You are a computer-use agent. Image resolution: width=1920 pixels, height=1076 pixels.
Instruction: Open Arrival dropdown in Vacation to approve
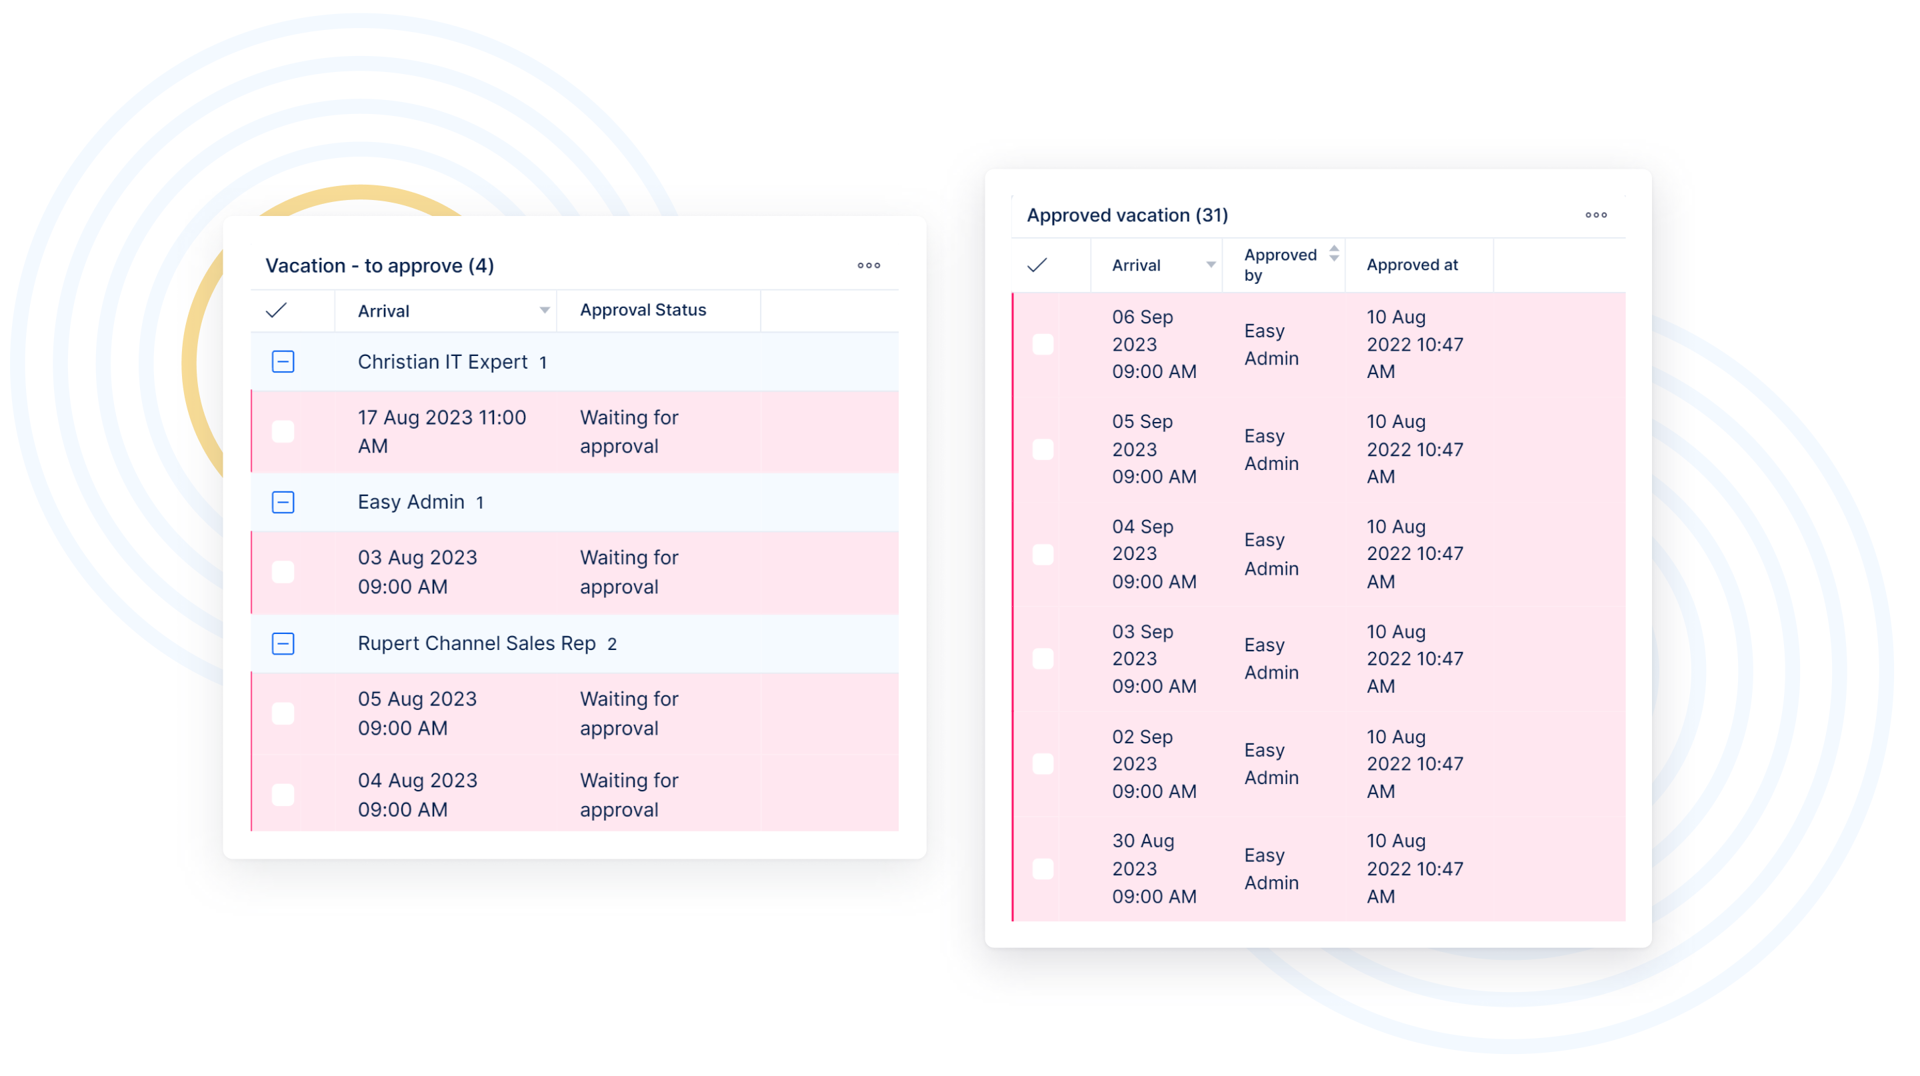click(544, 311)
